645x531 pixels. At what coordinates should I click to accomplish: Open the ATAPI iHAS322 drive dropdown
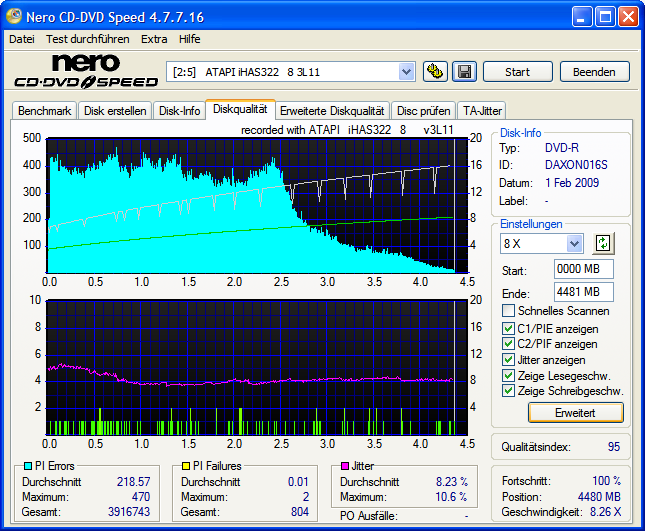click(x=406, y=72)
